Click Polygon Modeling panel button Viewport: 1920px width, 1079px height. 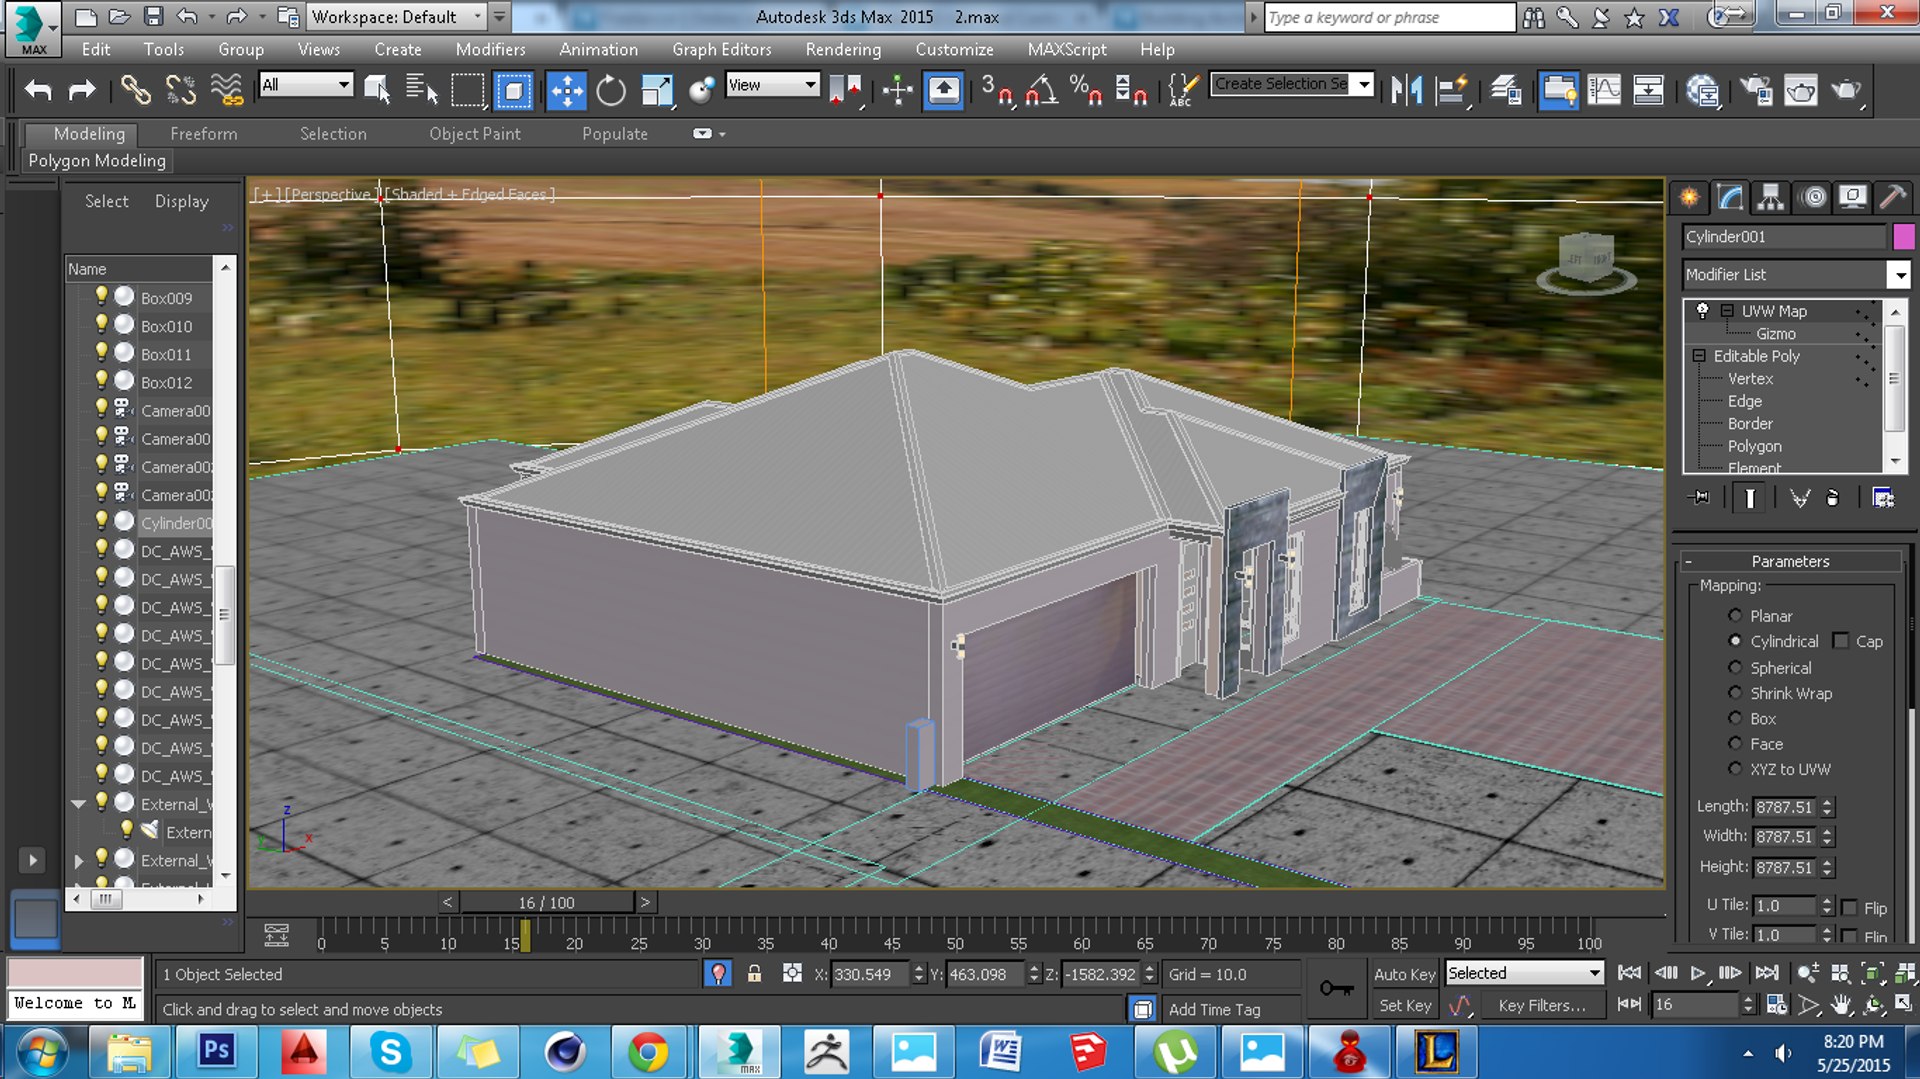(x=97, y=161)
